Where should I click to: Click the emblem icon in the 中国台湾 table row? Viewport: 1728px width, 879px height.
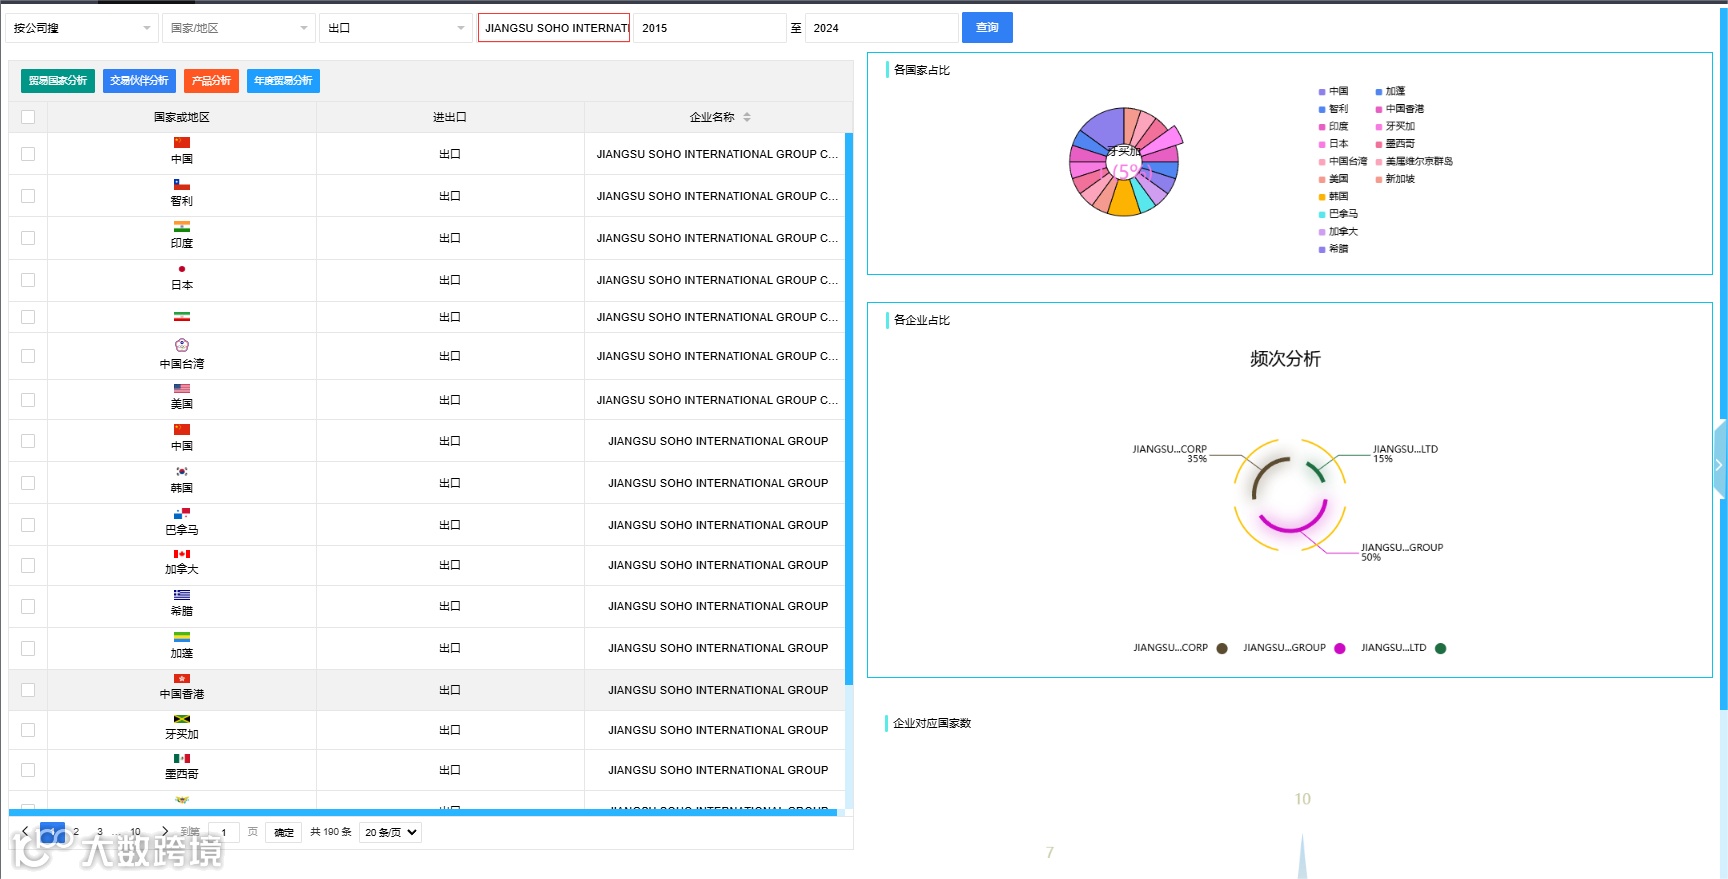[x=181, y=345]
